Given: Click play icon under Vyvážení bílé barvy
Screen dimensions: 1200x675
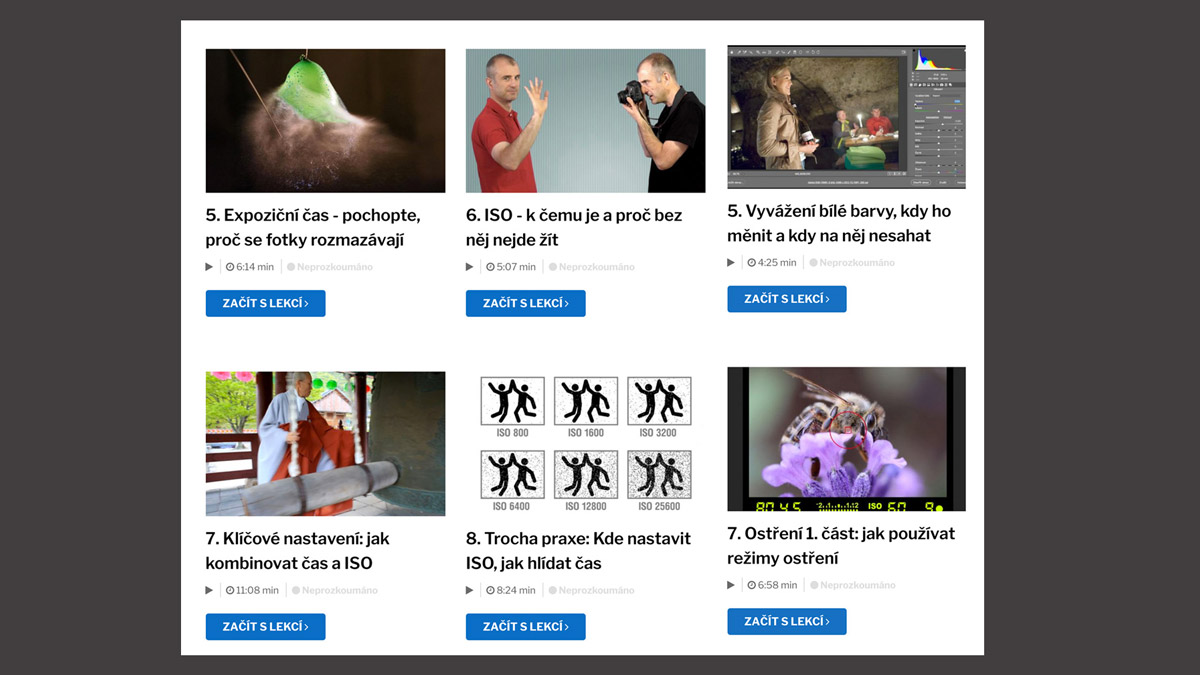Looking at the screenshot, I should click(731, 263).
